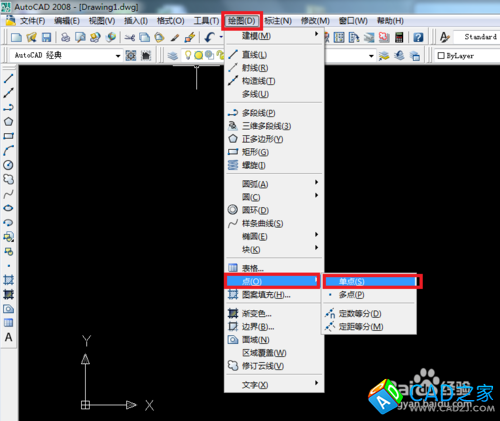
Task: Toggle the layer on/off lightbulb icon
Action: click(x=188, y=55)
